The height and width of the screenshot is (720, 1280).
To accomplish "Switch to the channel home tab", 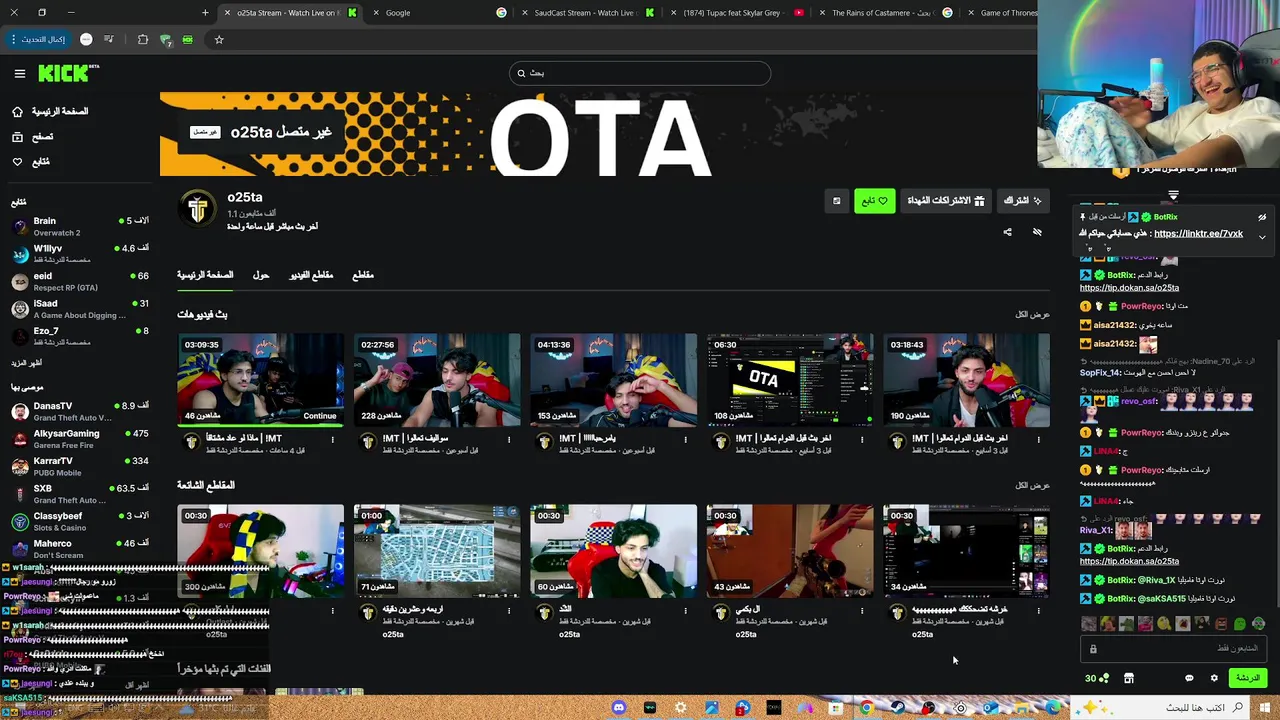I will coord(205,275).
